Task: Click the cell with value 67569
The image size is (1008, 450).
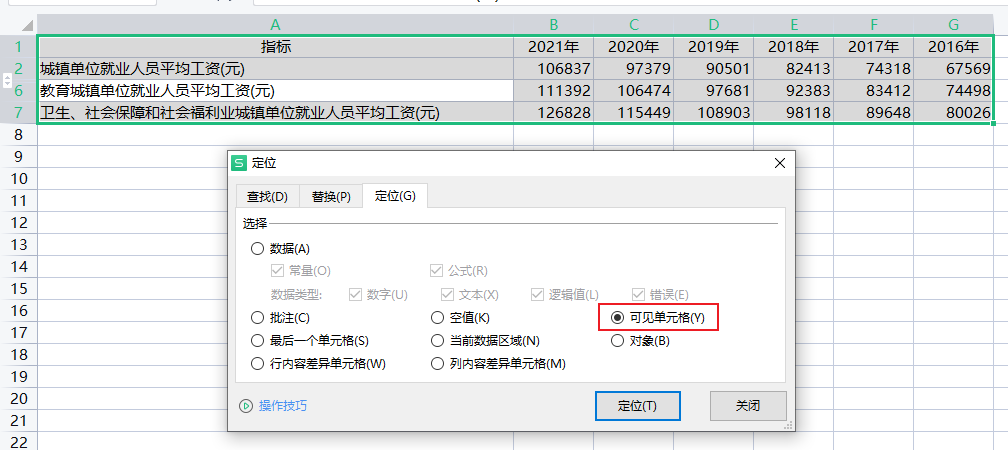Action: [953, 68]
